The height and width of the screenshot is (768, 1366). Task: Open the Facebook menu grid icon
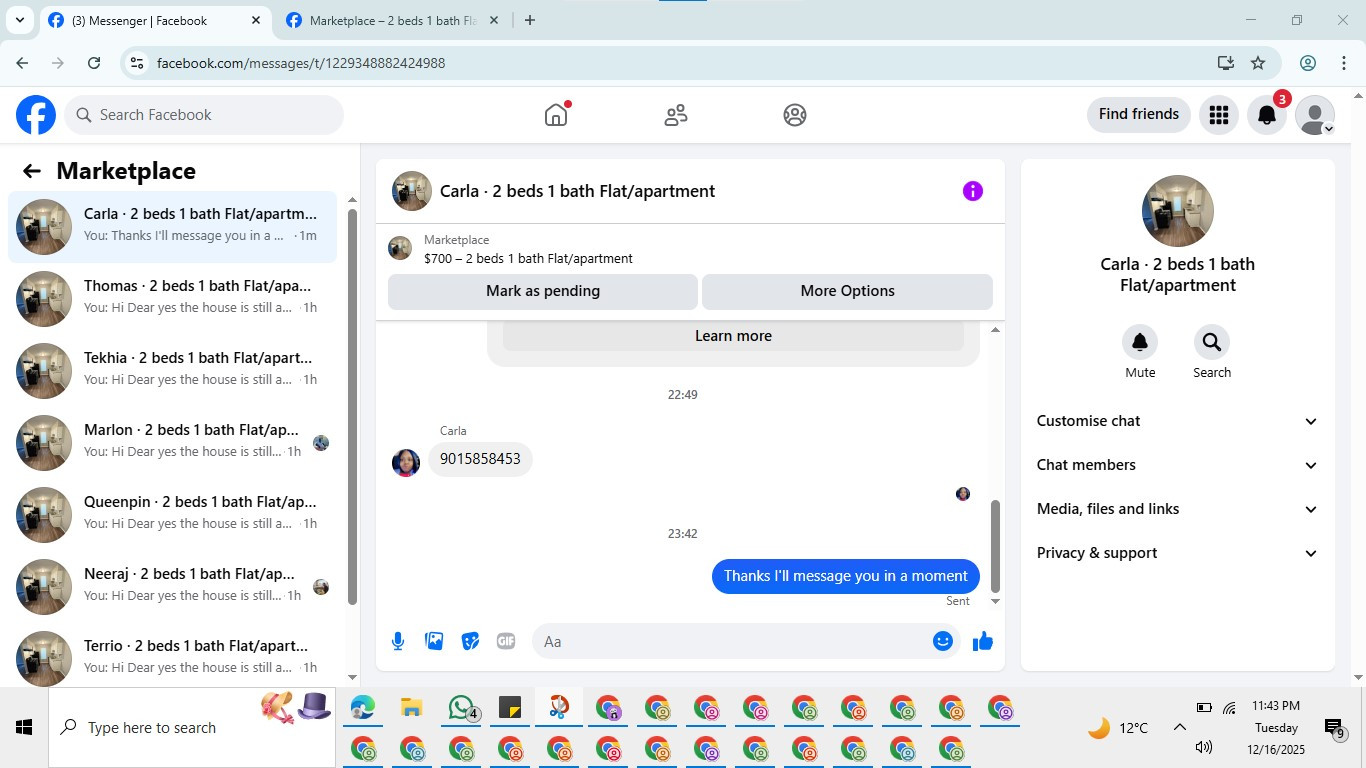click(x=1218, y=115)
